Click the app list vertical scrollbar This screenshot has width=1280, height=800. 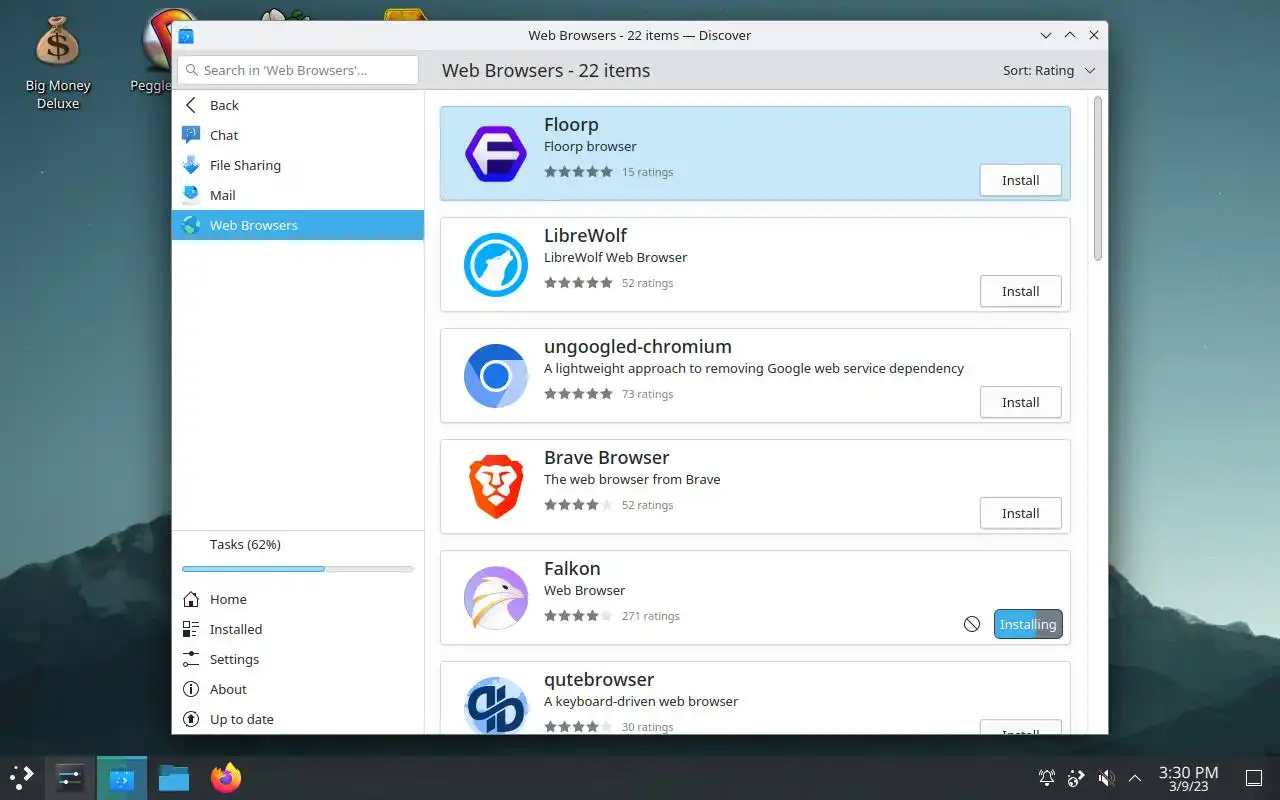pyautogui.click(x=1097, y=179)
